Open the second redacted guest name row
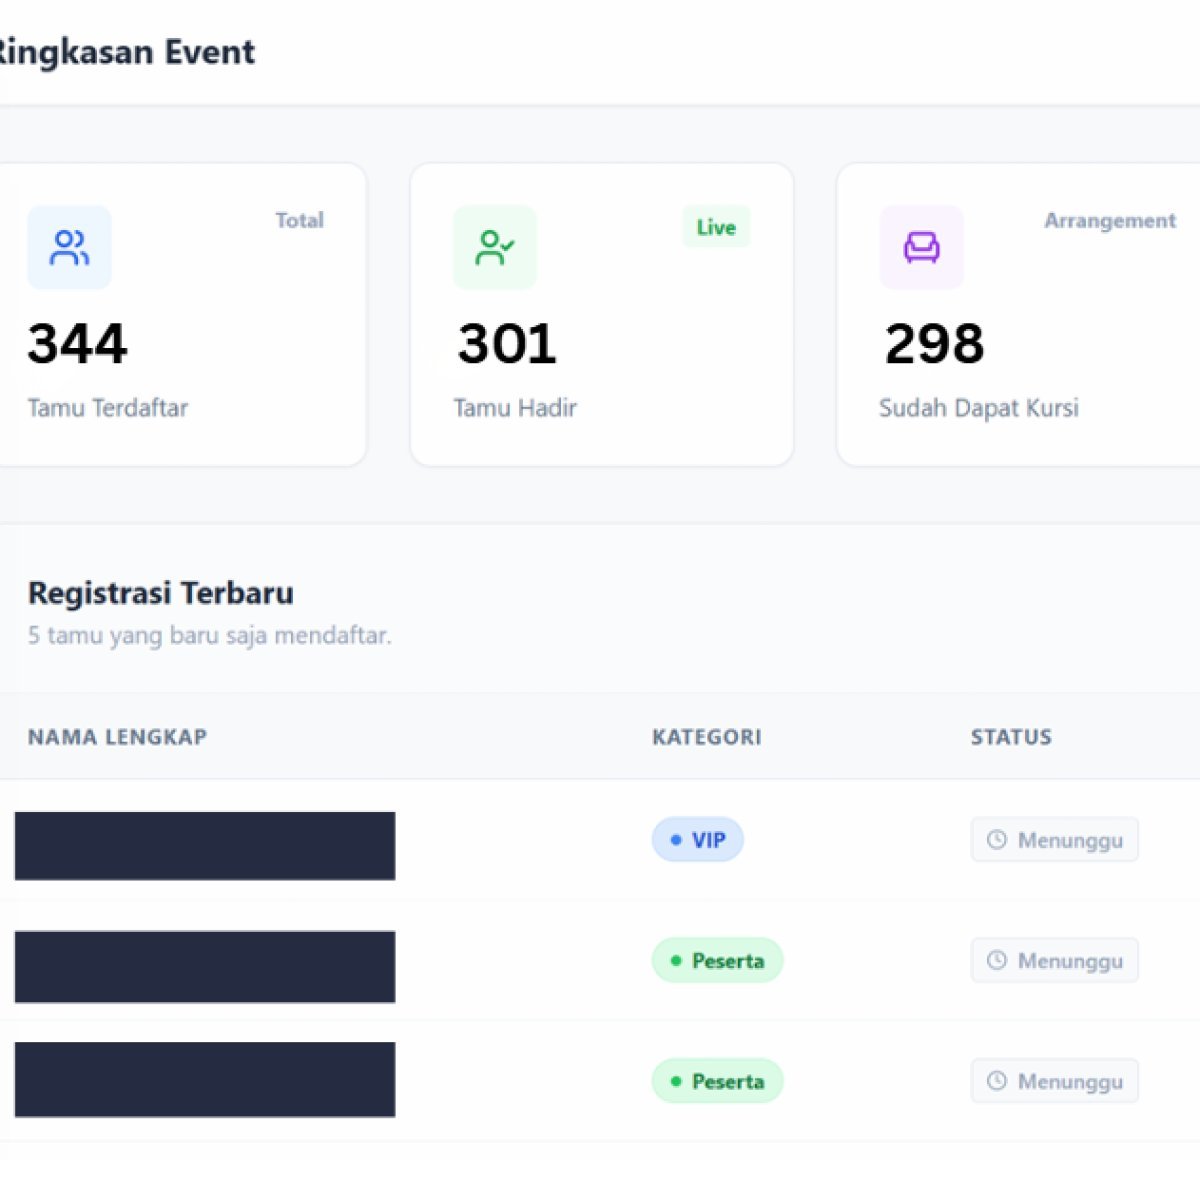 click(205, 966)
